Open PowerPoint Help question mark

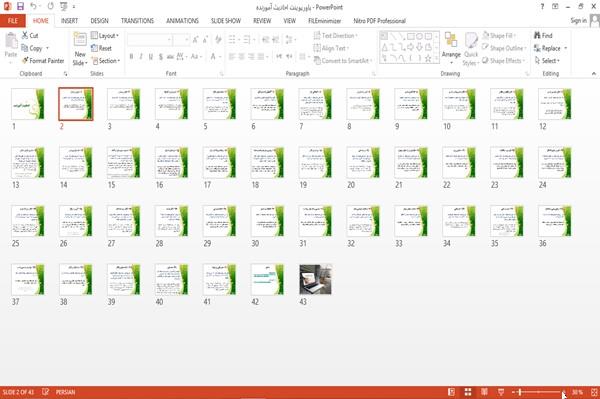coord(542,7)
